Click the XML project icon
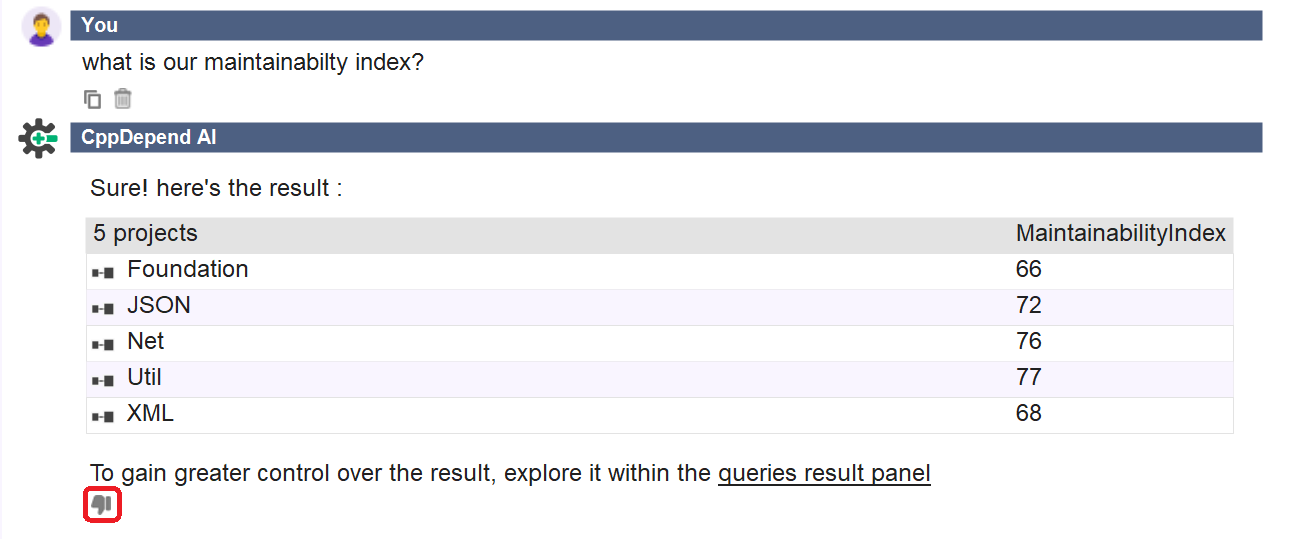1299x539 pixels. click(103, 416)
